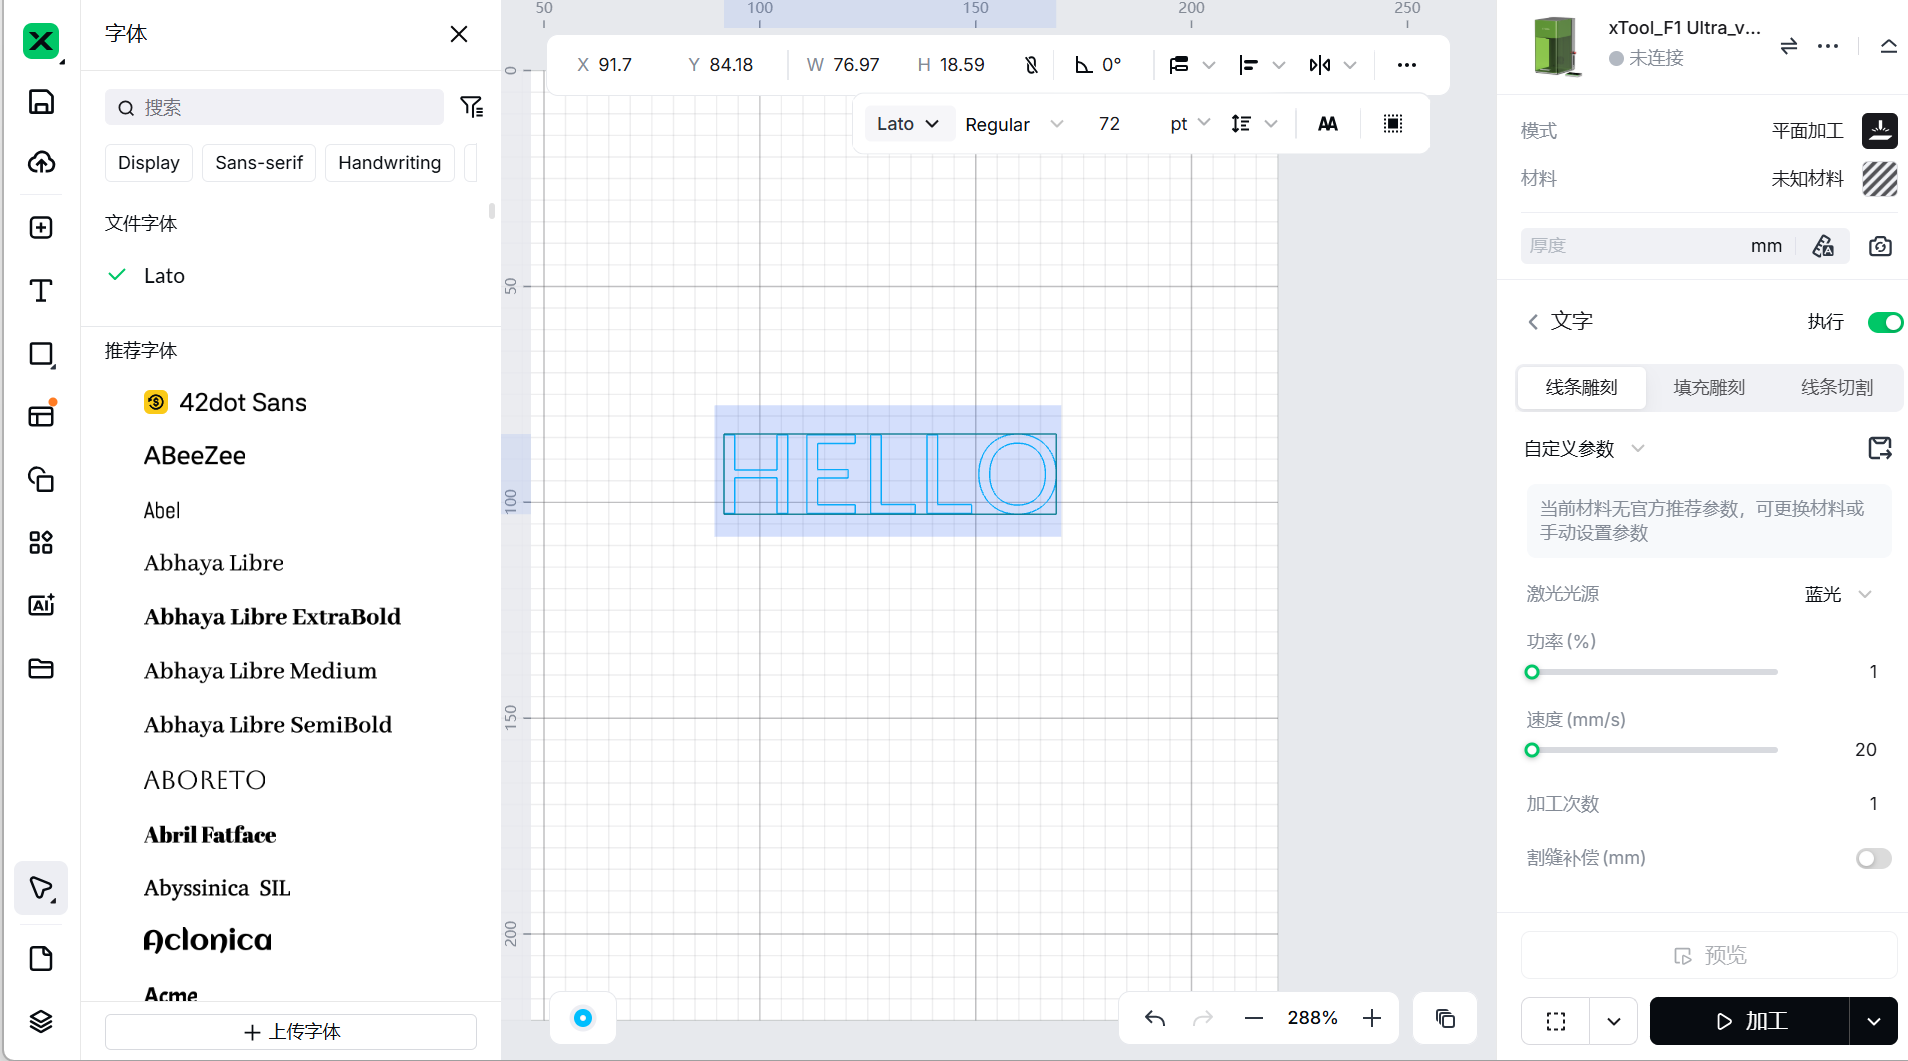
Task: Expand the Regular font style dropdown
Action: tap(1012, 124)
